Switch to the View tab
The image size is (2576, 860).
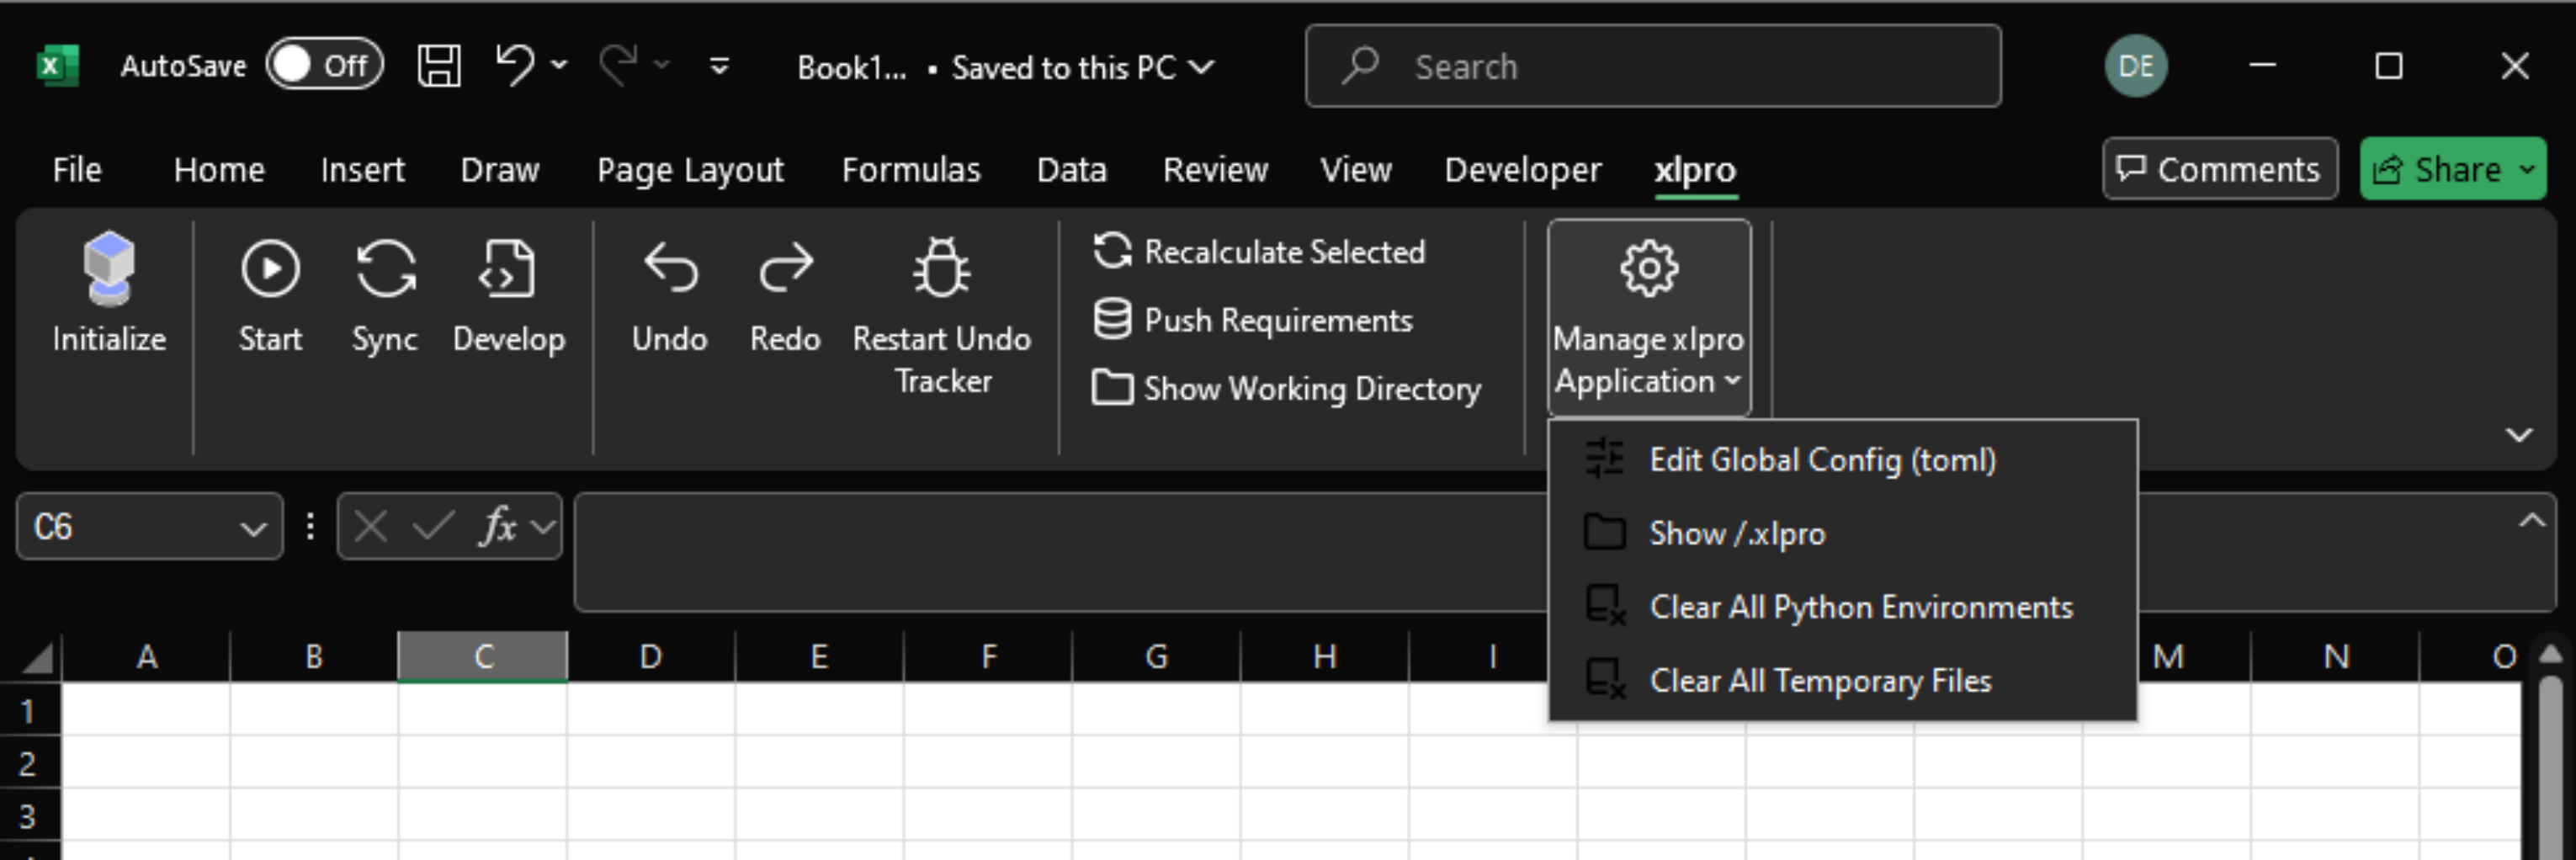coord(1356,169)
